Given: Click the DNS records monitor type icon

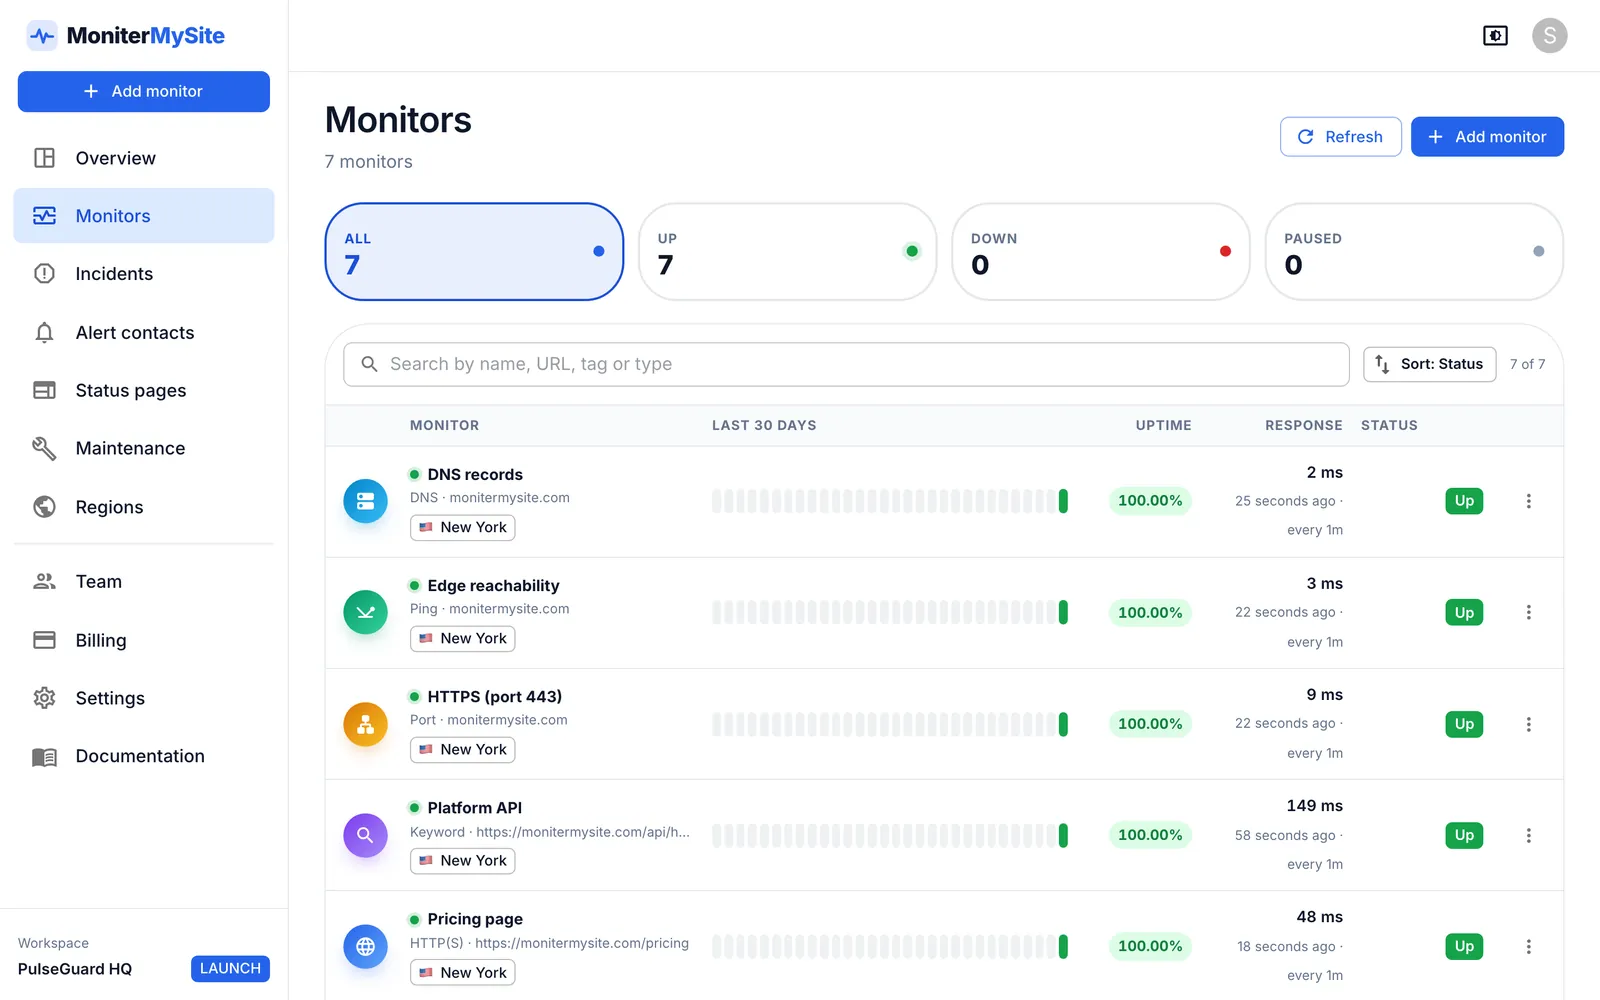Looking at the screenshot, I should (x=365, y=501).
